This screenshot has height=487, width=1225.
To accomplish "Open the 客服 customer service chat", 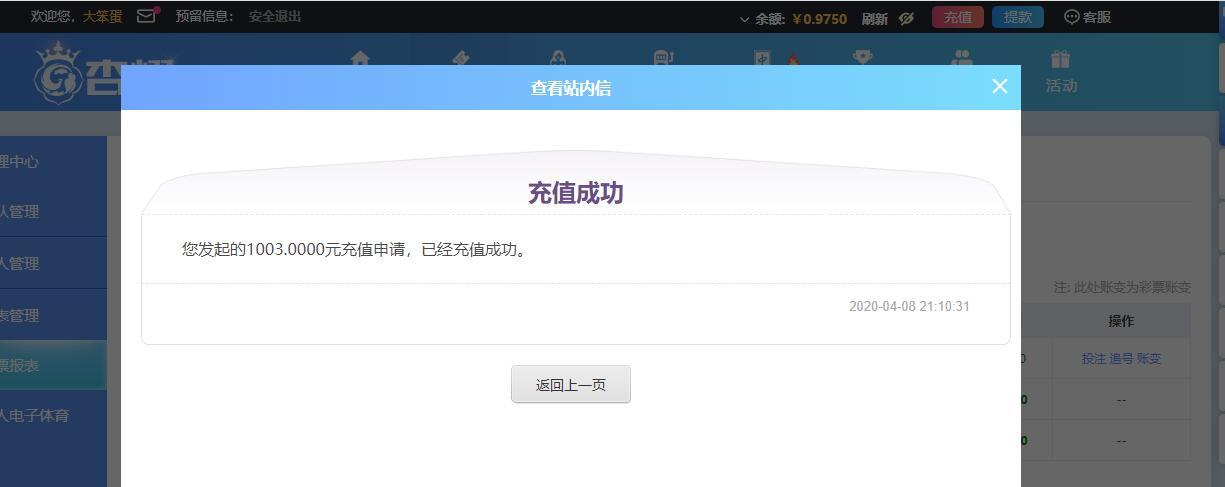I will tap(1087, 17).
